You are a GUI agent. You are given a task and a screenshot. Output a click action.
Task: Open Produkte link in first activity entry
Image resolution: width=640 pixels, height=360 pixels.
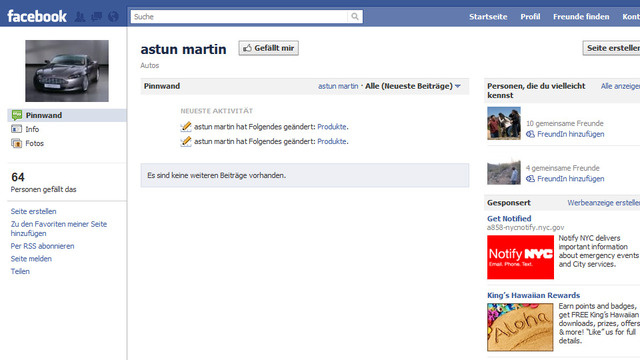332,127
